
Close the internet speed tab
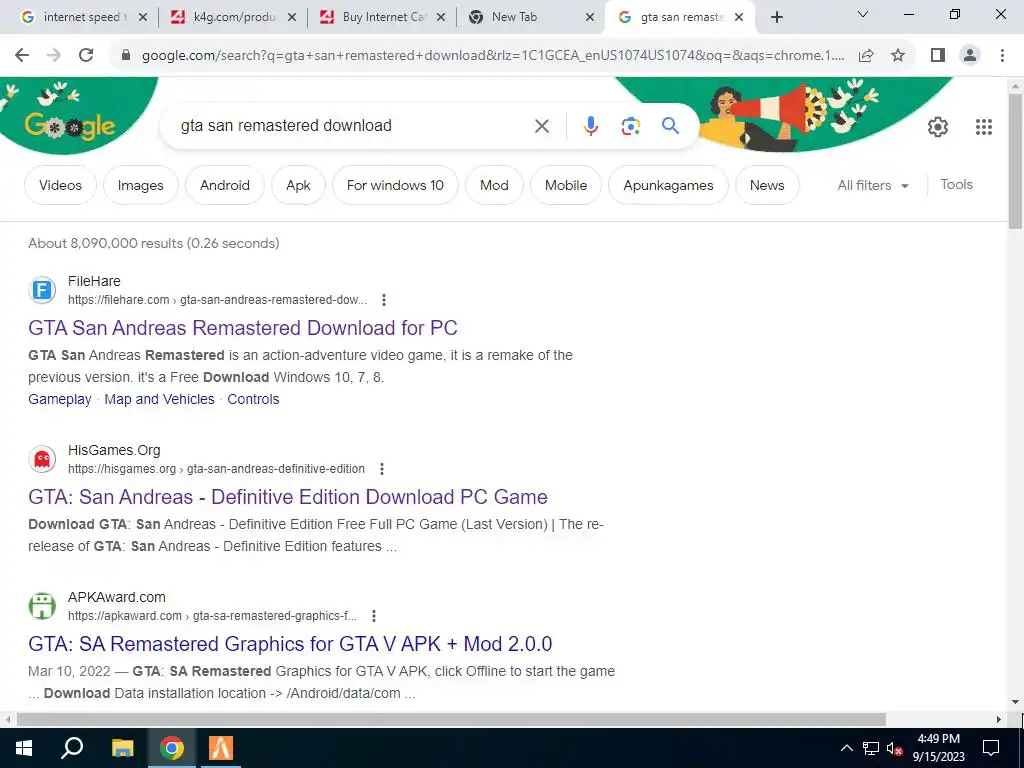click(x=143, y=18)
